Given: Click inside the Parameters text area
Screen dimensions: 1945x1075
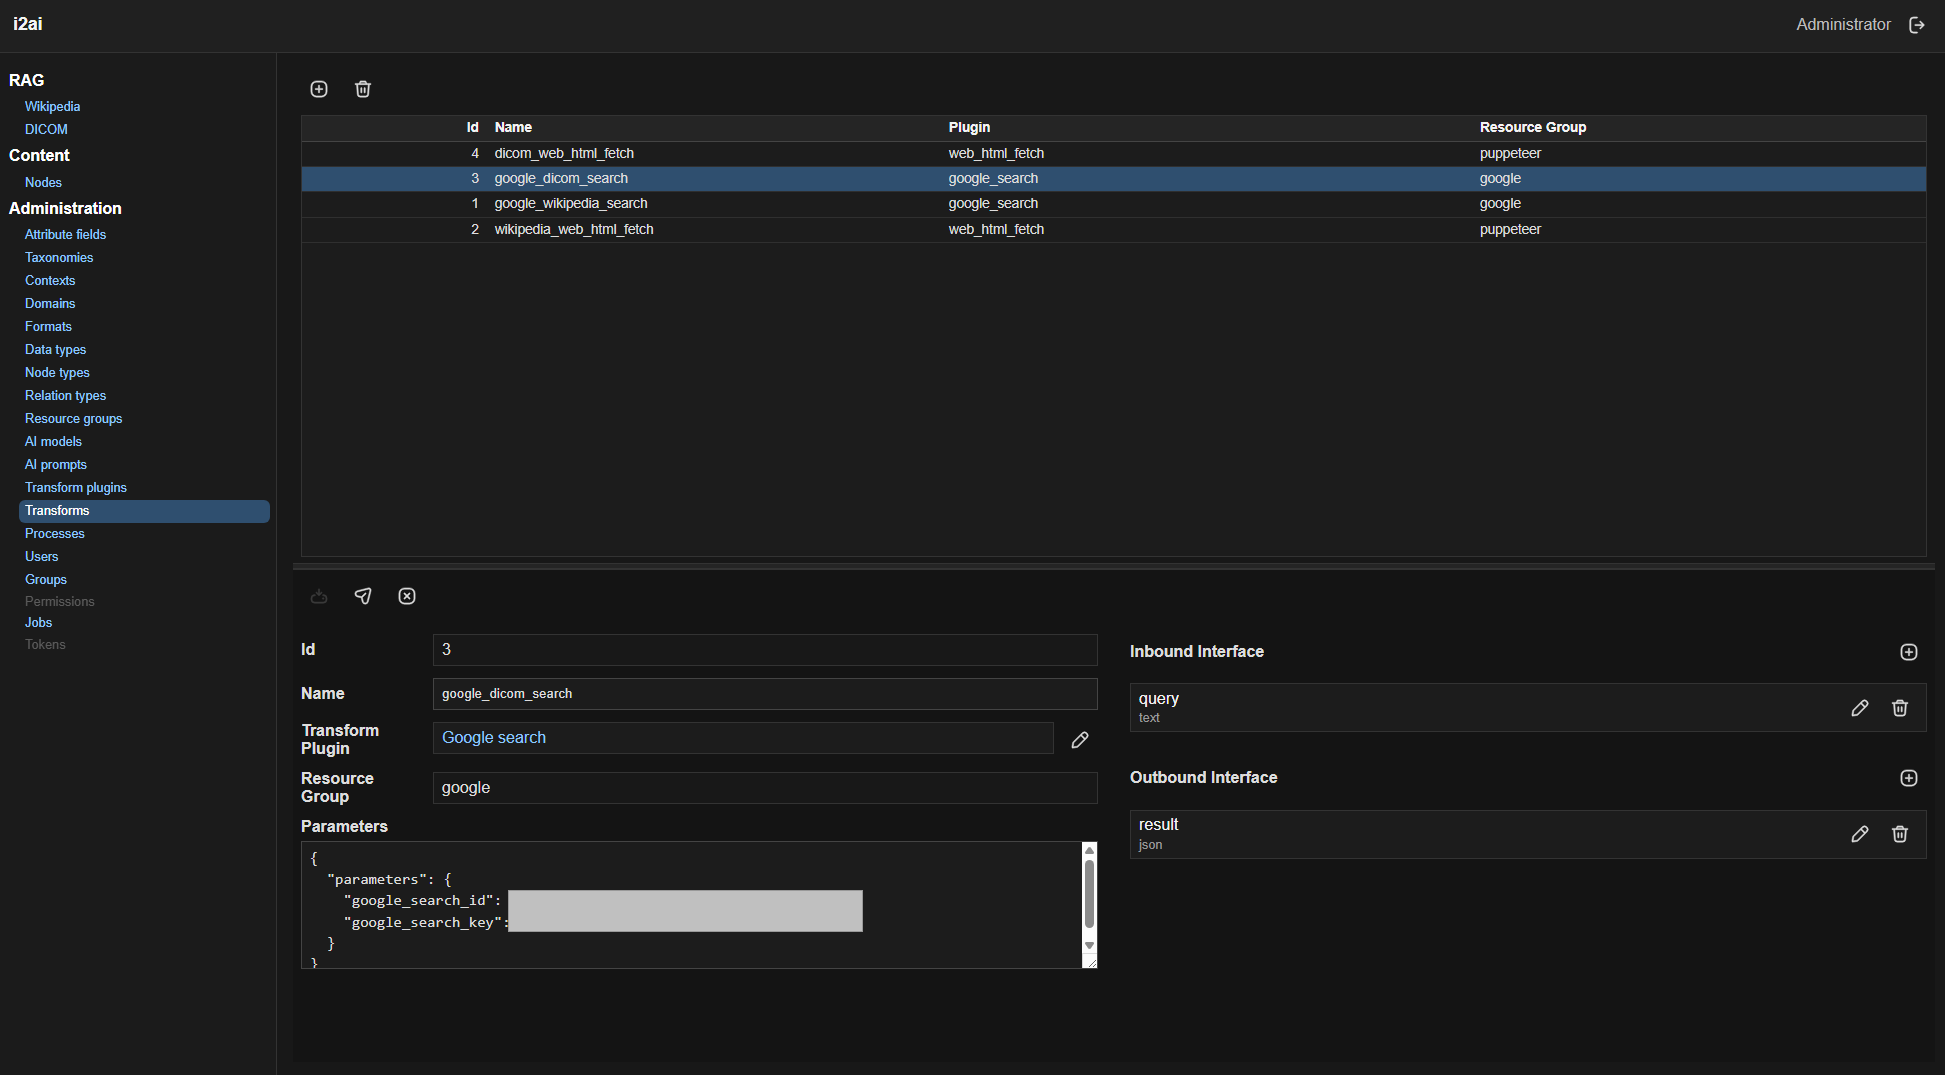Looking at the screenshot, I should tap(692, 905).
